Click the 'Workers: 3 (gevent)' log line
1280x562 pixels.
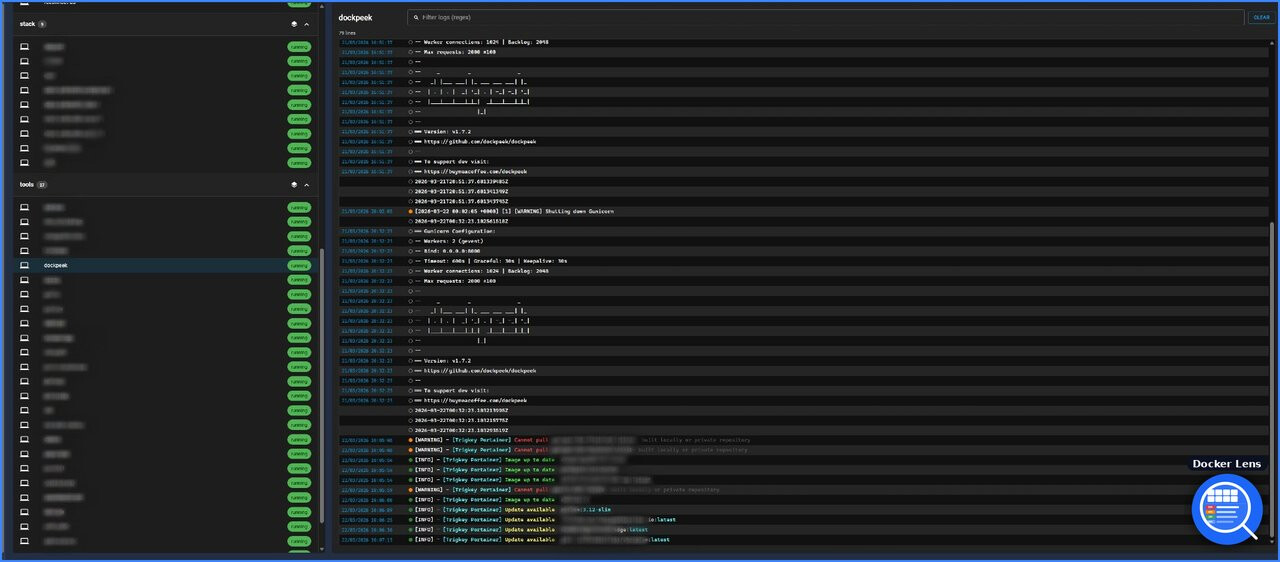click(805, 241)
